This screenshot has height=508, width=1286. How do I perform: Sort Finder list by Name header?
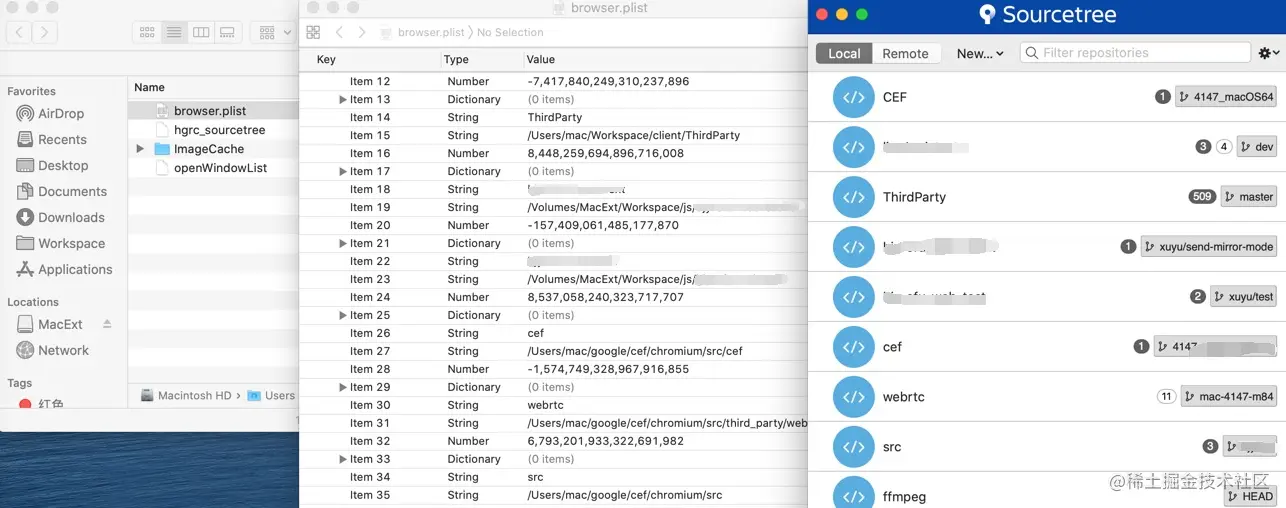(150, 88)
